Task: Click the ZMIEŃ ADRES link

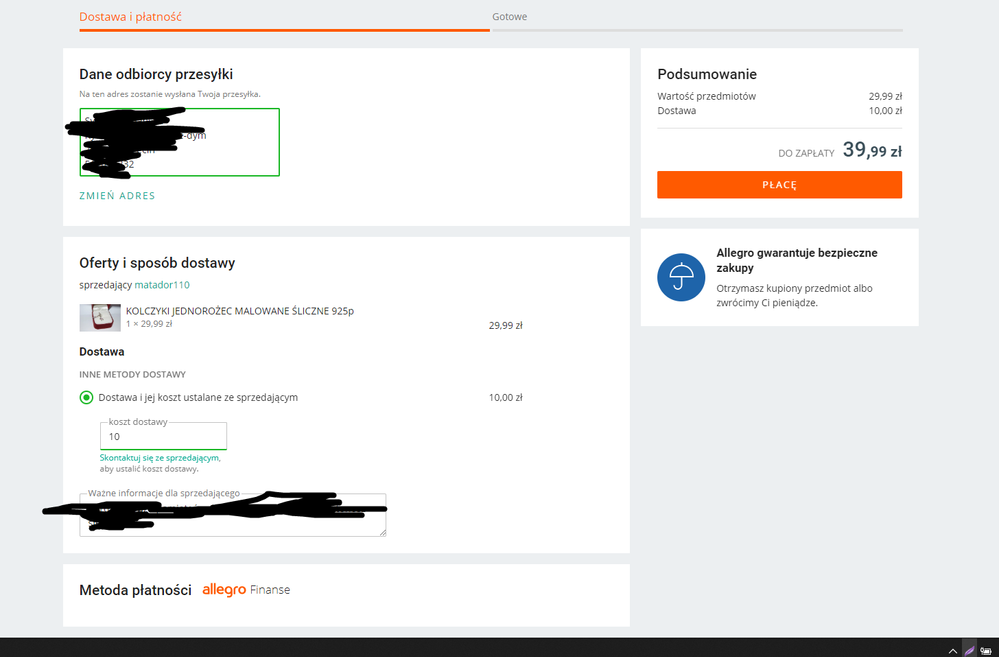Action: coord(117,196)
